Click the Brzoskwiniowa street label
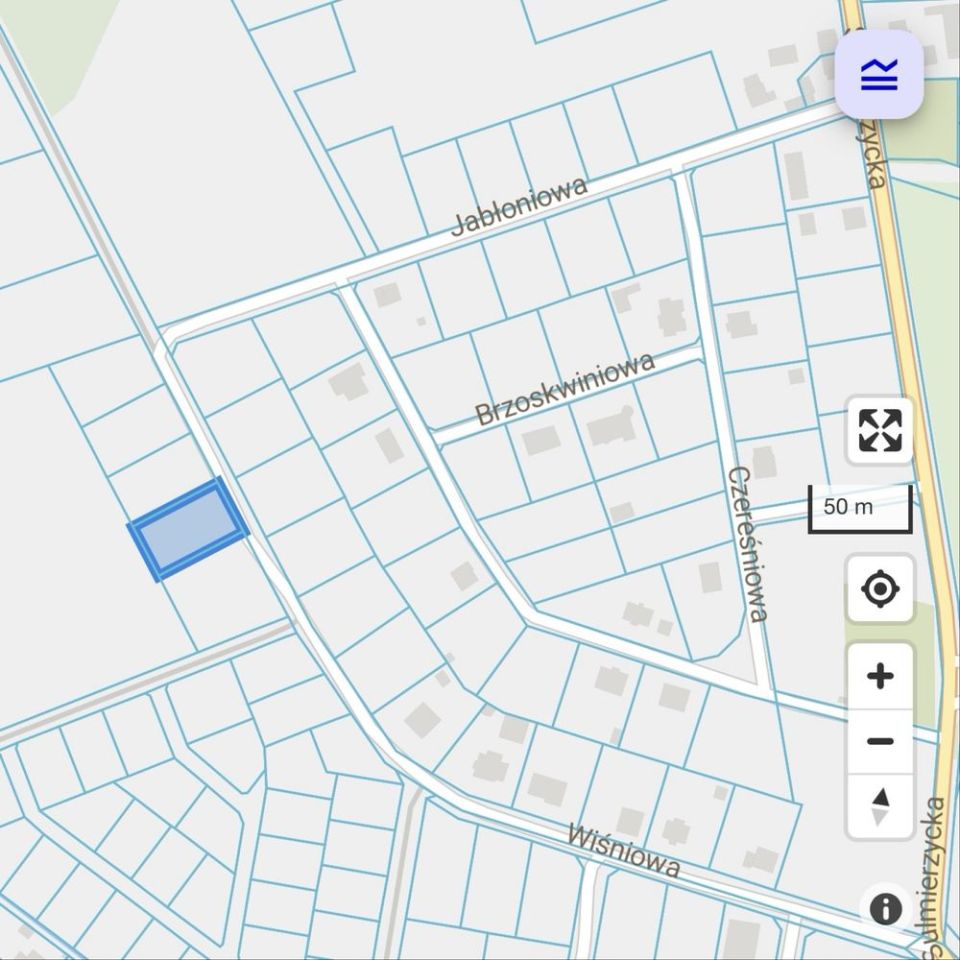 pyautogui.click(x=565, y=388)
